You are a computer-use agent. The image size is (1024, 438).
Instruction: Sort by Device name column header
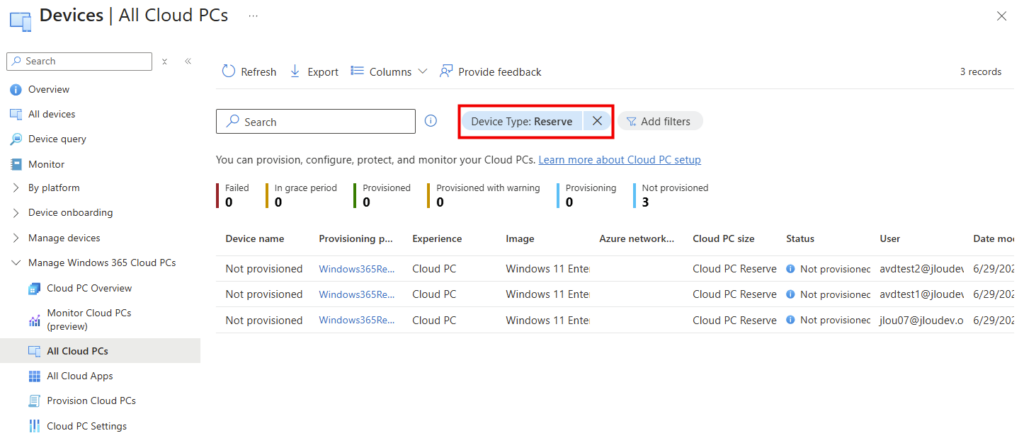(x=255, y=239)
